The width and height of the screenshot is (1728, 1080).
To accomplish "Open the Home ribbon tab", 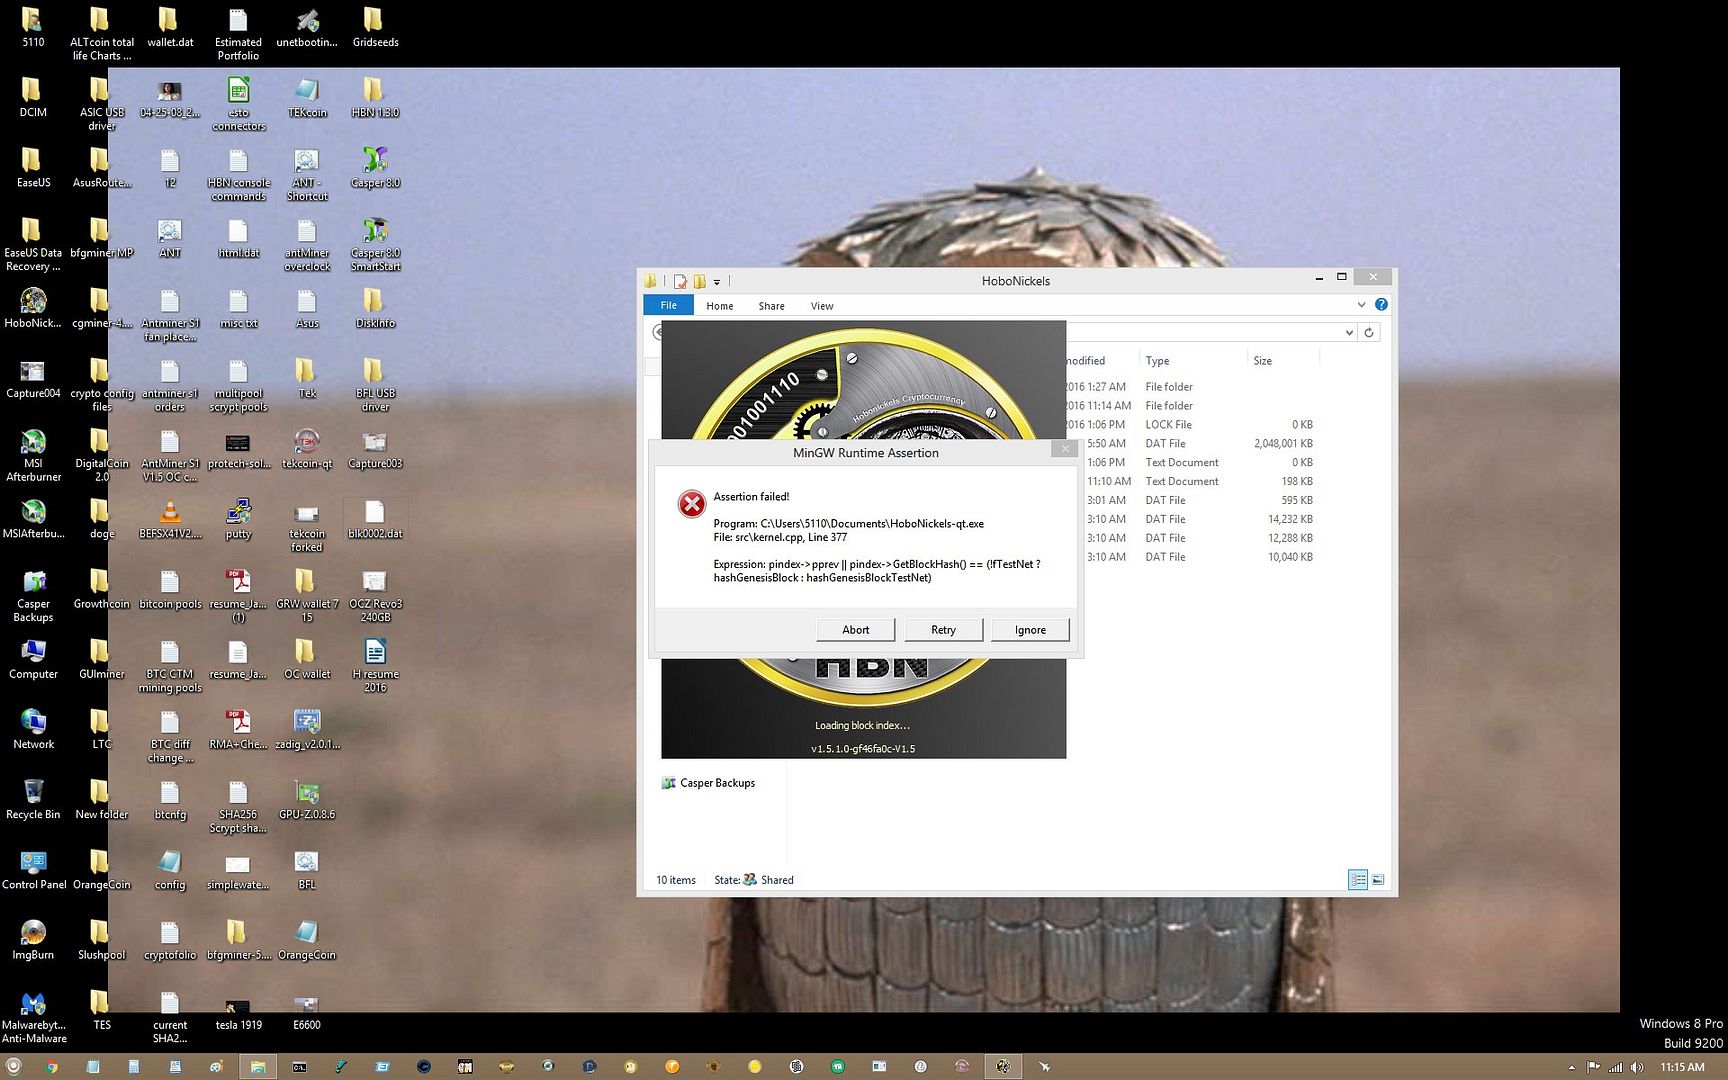I will tap(720, 306).
